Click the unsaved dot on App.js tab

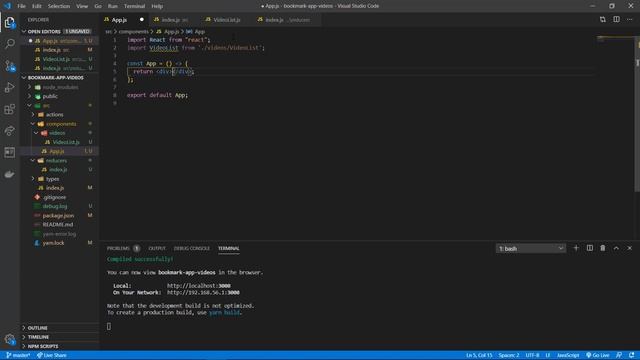pyautogui.click(x=142, y=20)
